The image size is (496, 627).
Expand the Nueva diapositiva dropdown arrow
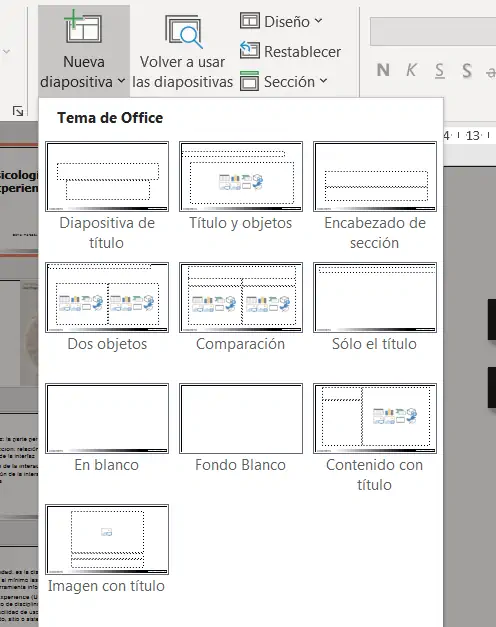coord(121,82)
